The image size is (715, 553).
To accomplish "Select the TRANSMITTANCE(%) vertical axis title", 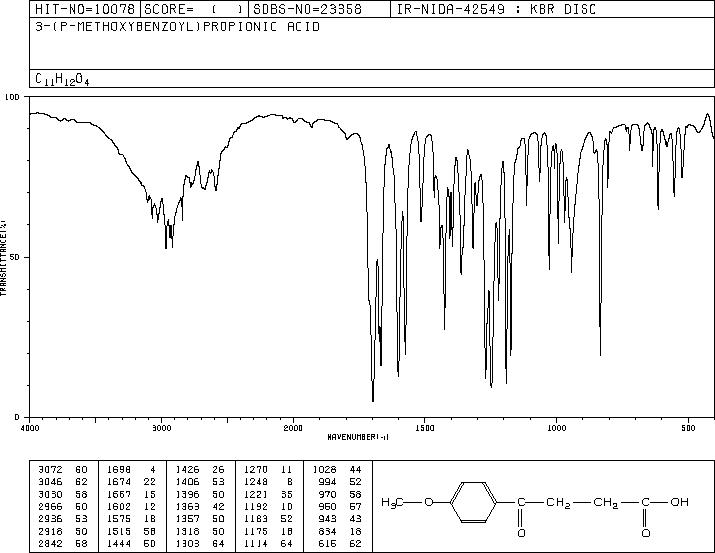I will [4, 258].
